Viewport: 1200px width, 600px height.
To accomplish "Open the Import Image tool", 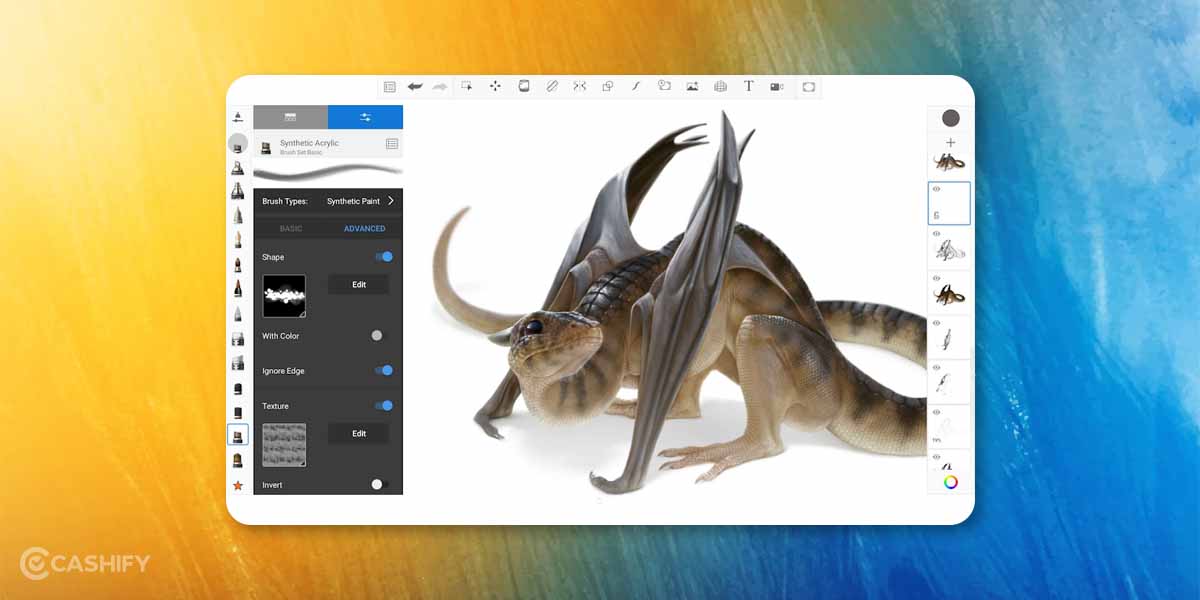I will tap(692, 86).
